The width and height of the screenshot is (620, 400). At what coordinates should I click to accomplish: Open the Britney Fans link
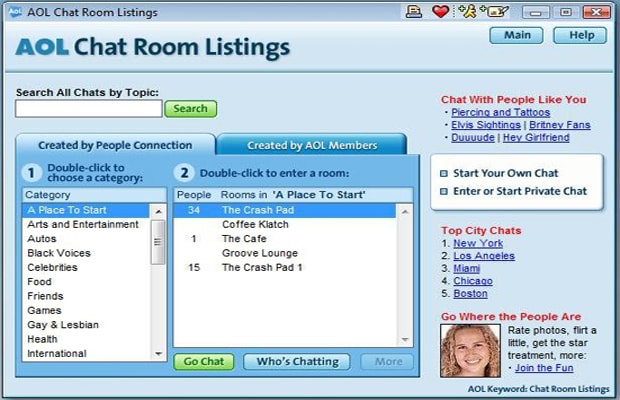pos(560,125)
